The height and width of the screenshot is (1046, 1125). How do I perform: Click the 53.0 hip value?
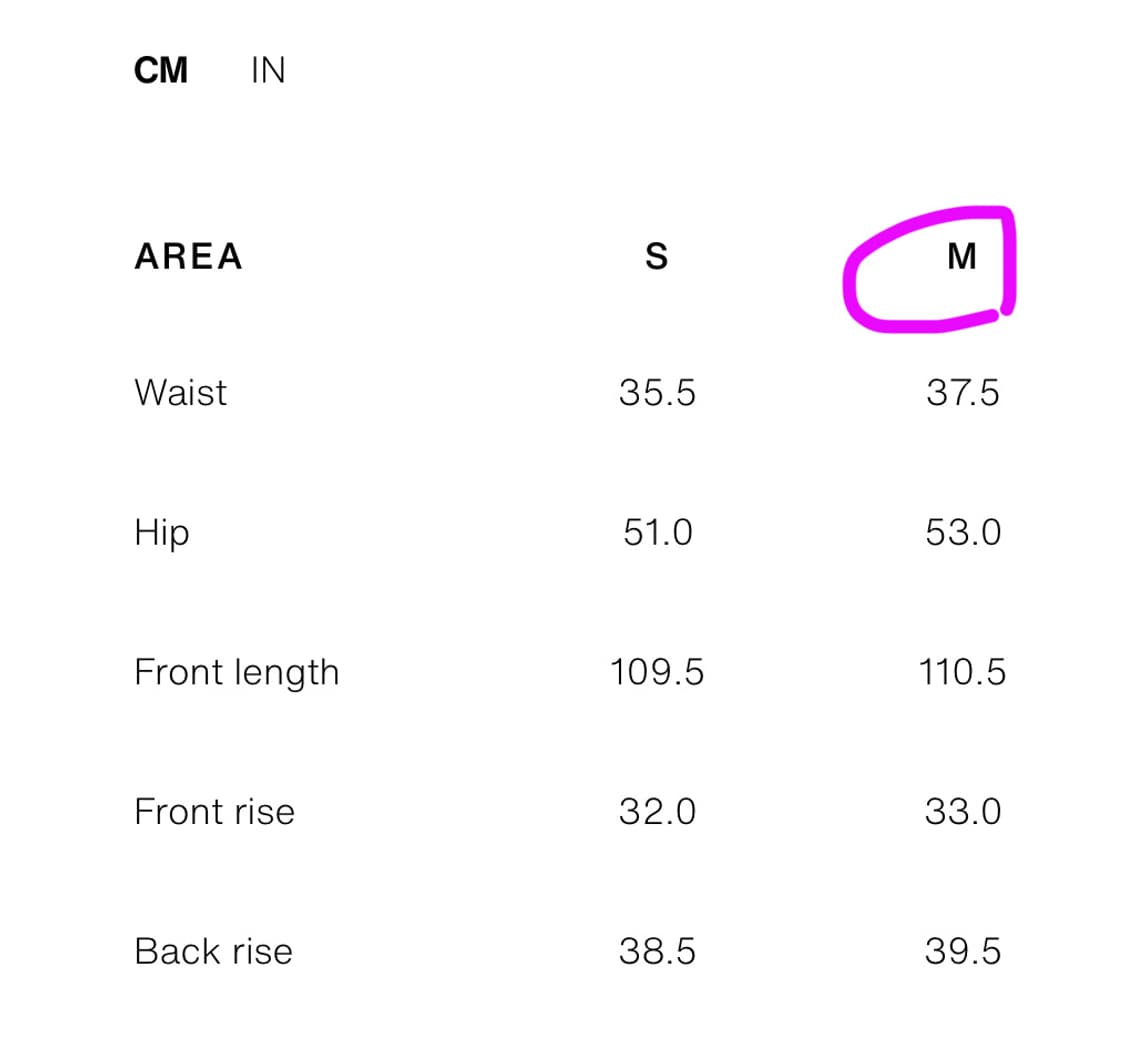[962, 532]
